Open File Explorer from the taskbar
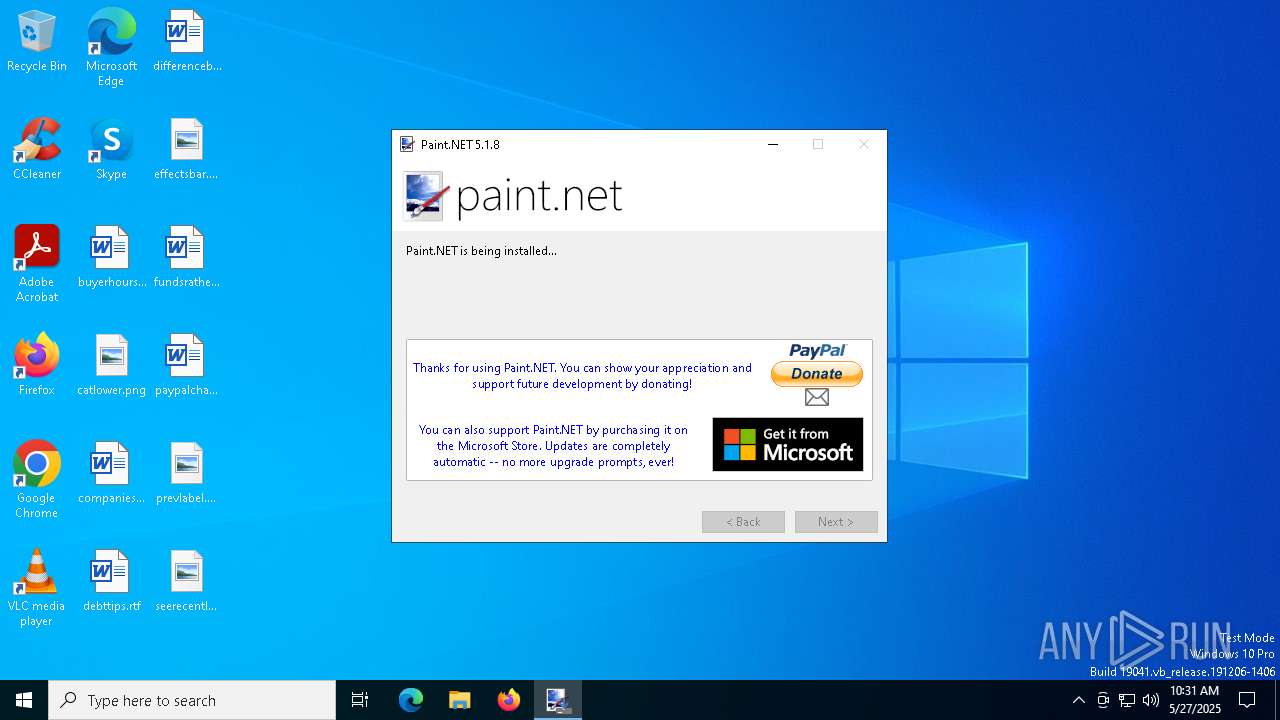 460,700
